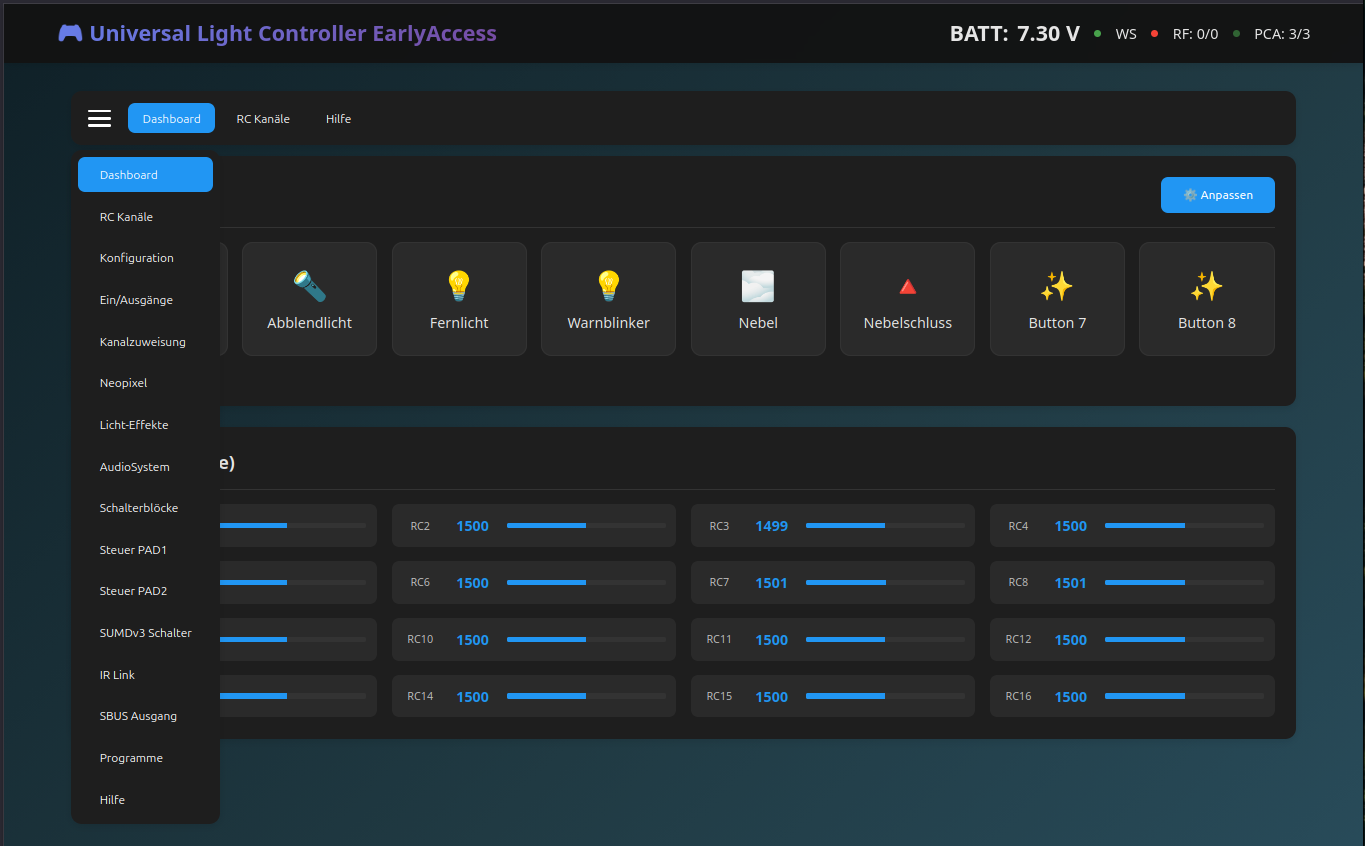Toggle the Fernlicht light bulb button

coord(459,299)
